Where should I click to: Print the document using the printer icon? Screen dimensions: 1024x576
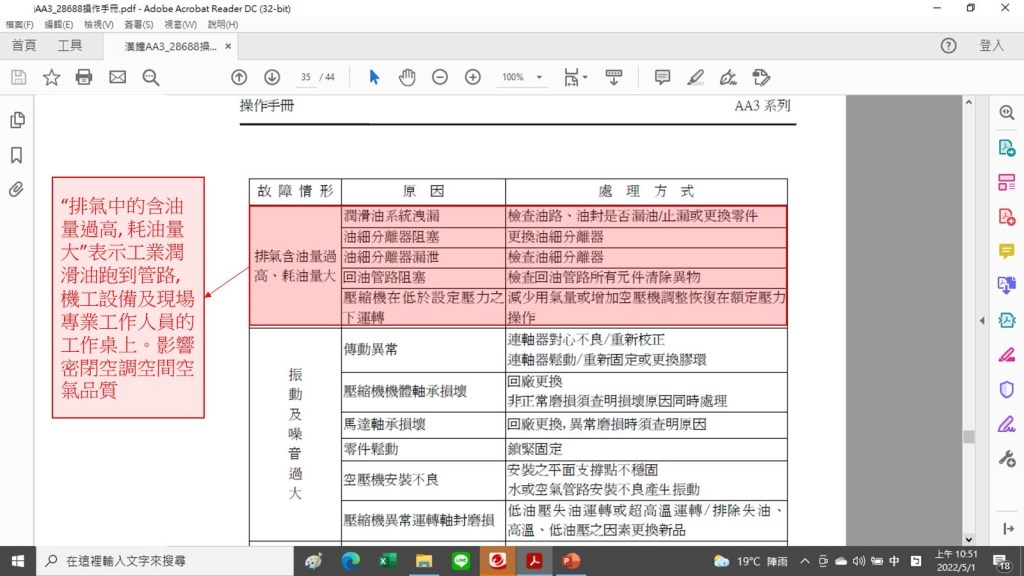pyautogui.click(x=84, y=77)
